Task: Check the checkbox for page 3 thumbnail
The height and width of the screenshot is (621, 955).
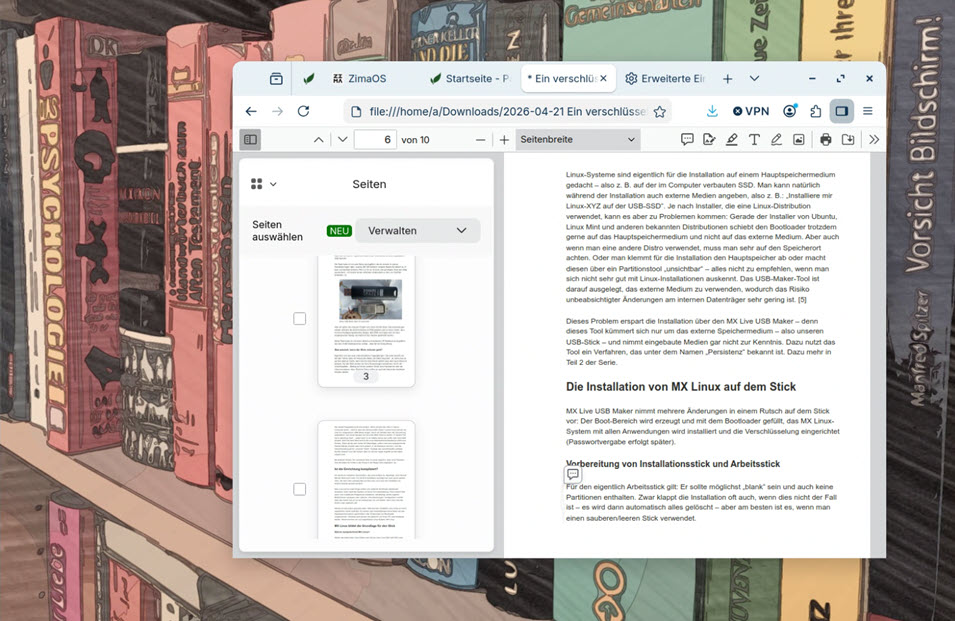Action: point(299,318)
